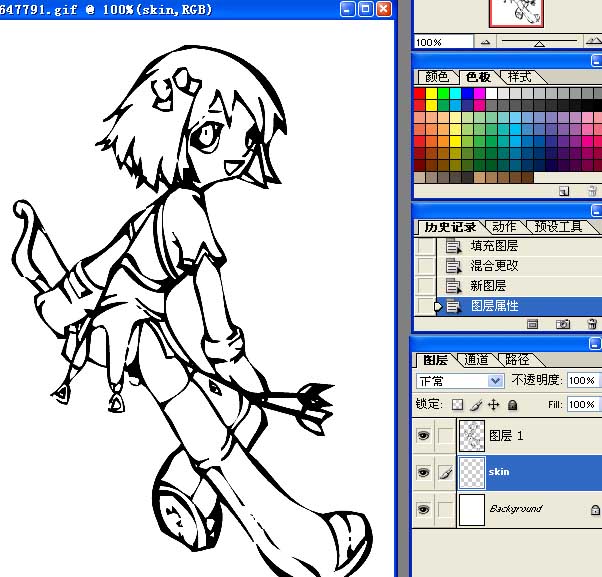Open the 正常 blend mode dropdown
The width and height of the screenshot is (602, 577).
(x=460, y=381)
